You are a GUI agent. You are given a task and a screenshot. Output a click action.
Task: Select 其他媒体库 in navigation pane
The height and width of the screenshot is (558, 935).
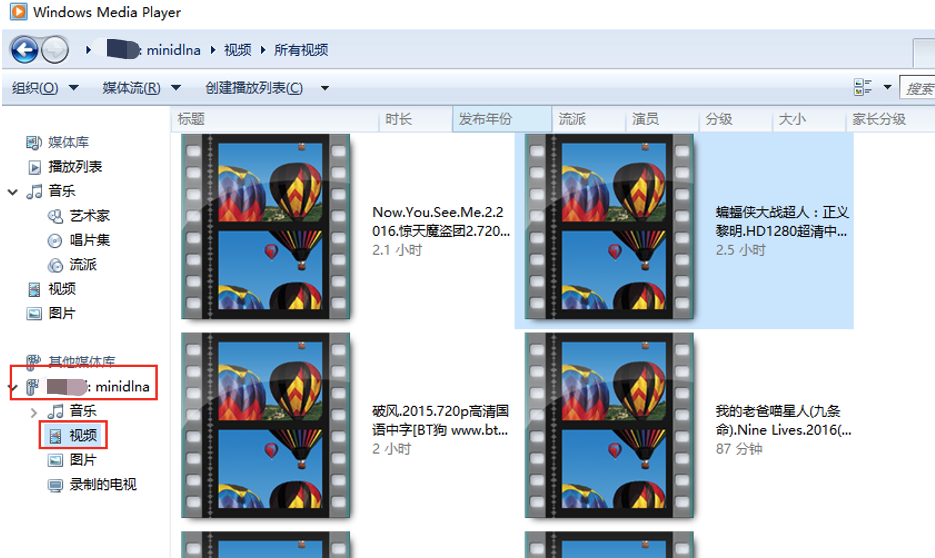[x=82, y=361]
